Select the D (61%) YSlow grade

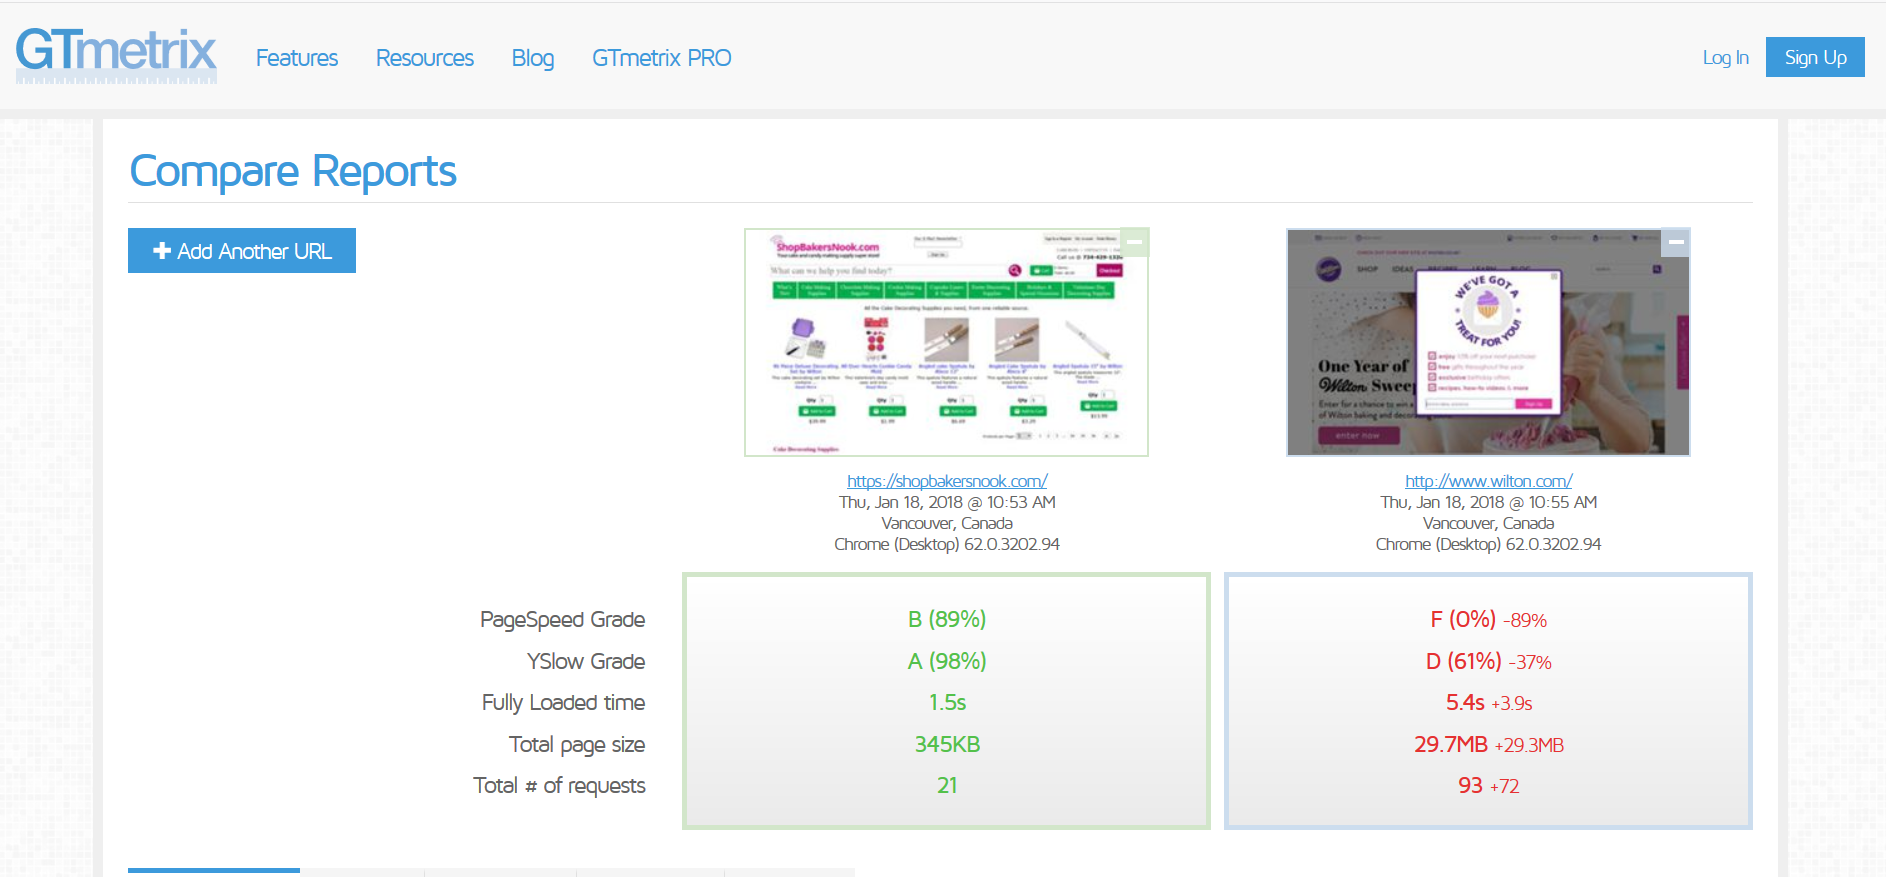click(1464, 661)
